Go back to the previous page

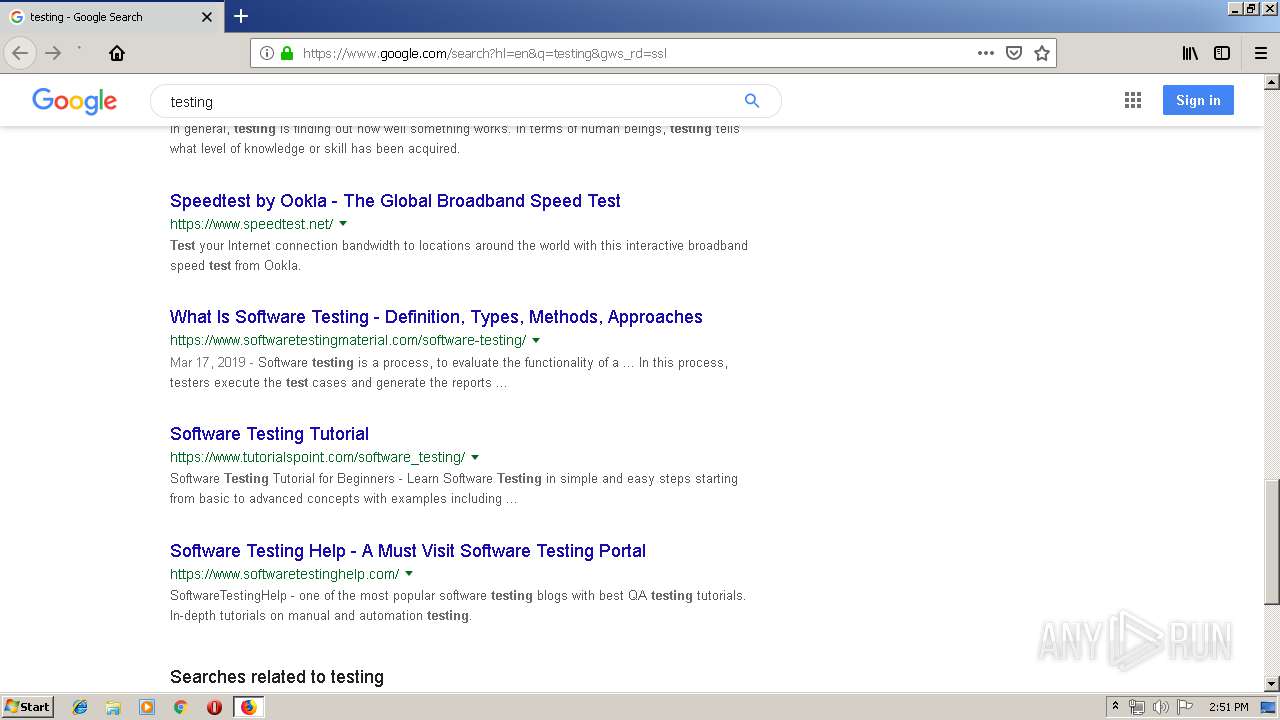(20, 53)
